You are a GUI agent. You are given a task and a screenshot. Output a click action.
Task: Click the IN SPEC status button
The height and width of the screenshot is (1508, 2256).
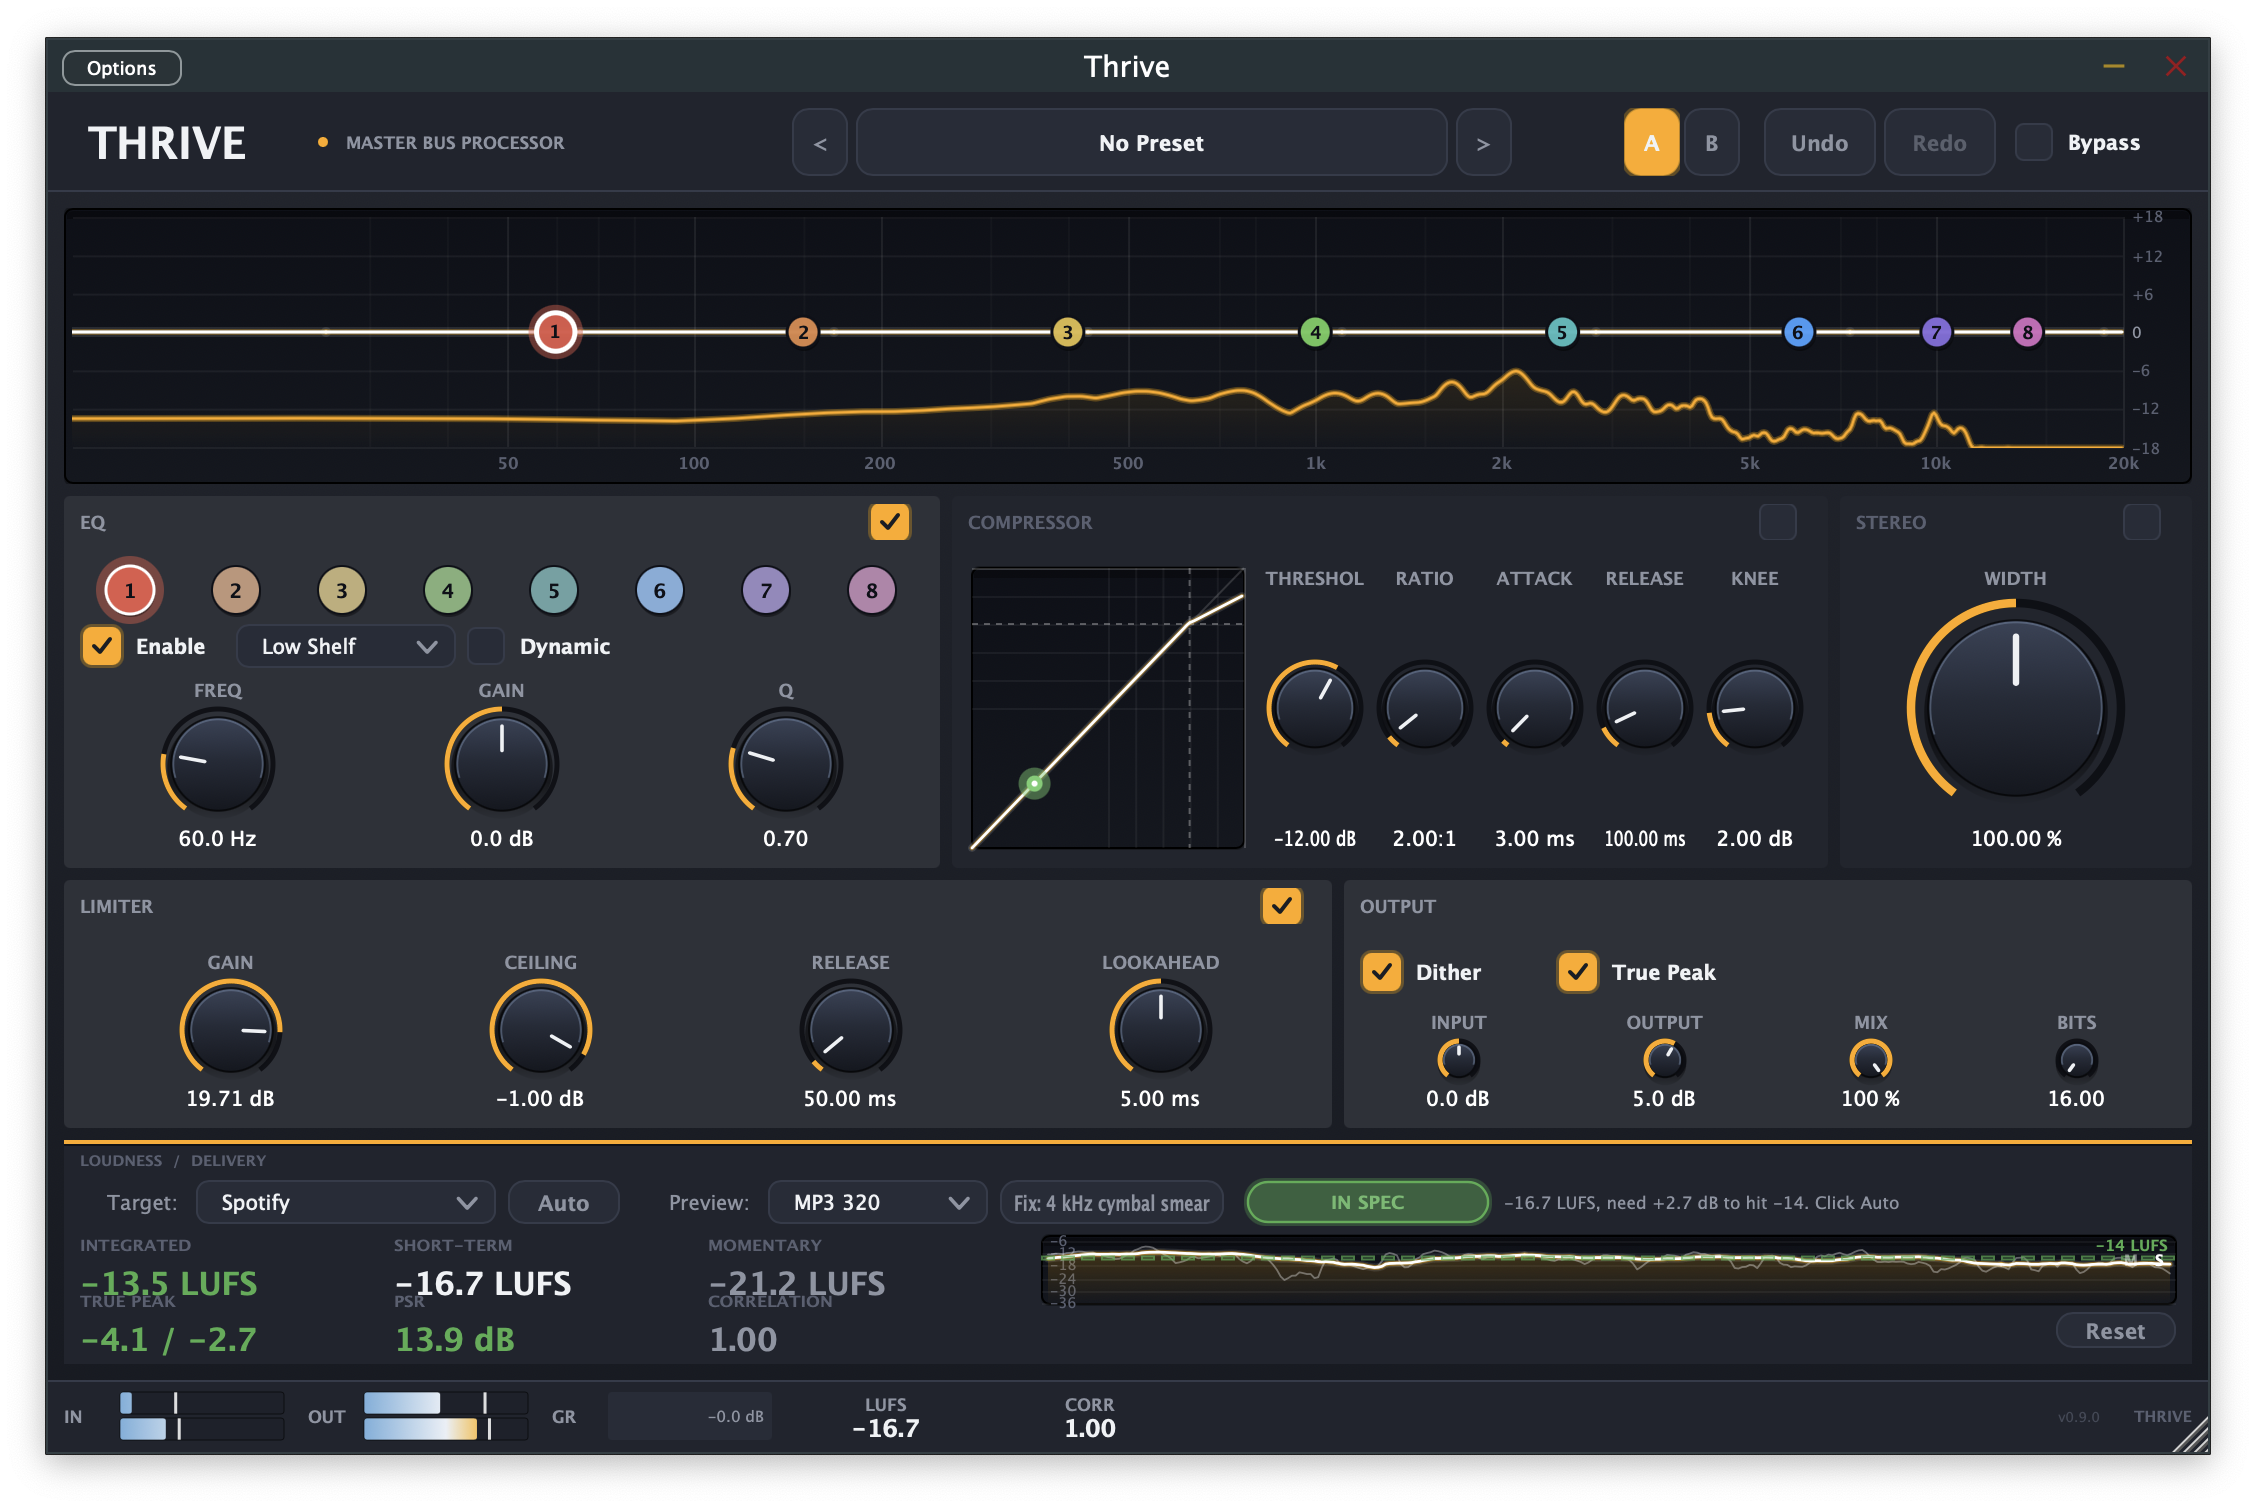click(1368, 1202)
